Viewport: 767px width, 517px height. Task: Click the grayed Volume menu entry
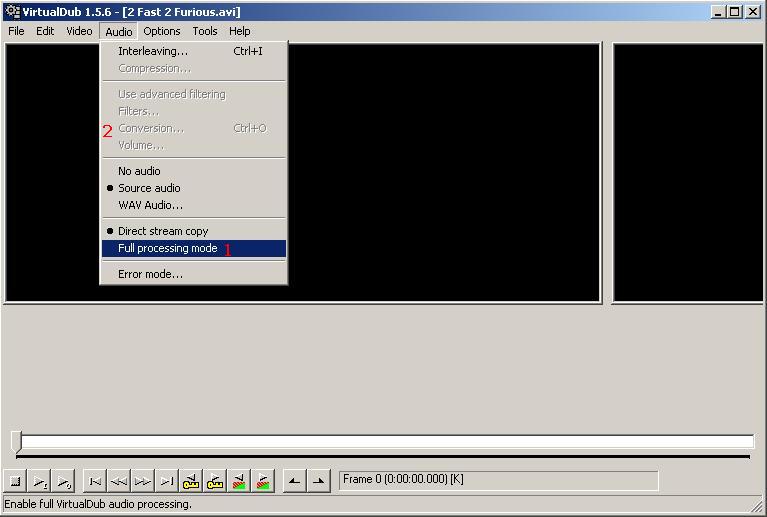pos(194,145)
